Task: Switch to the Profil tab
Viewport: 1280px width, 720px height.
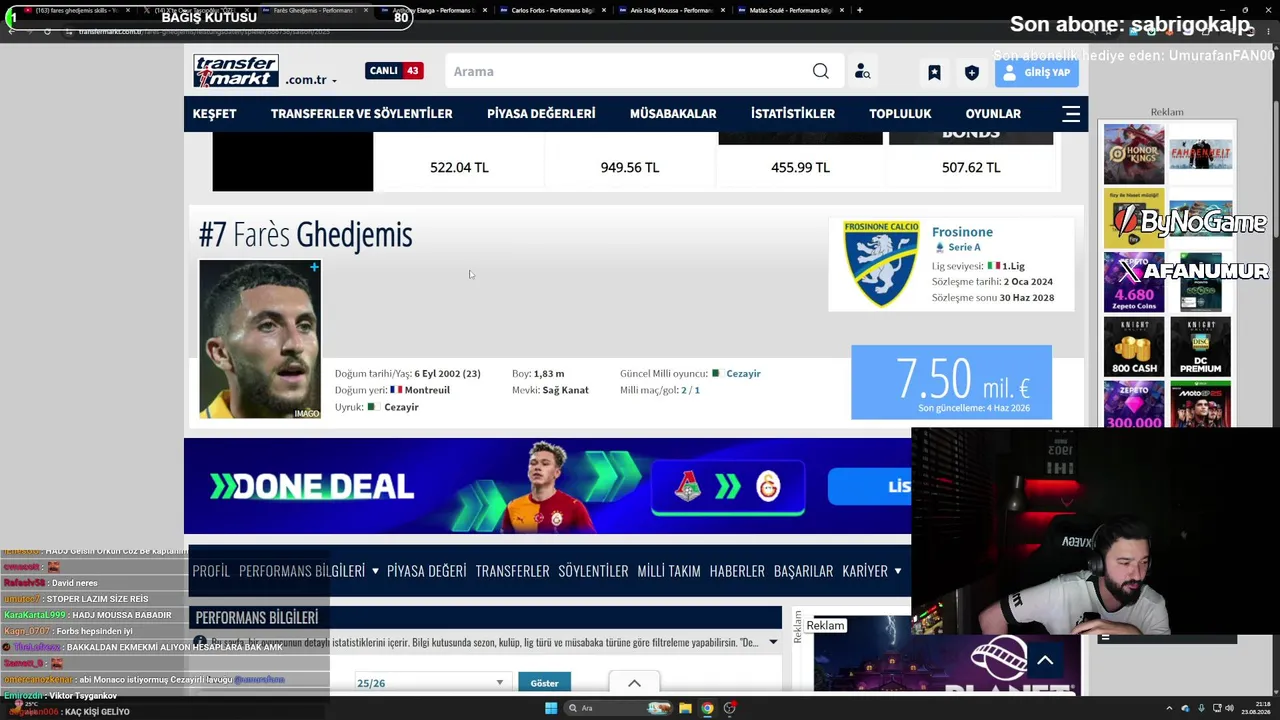Action: (x=211, y=571)
